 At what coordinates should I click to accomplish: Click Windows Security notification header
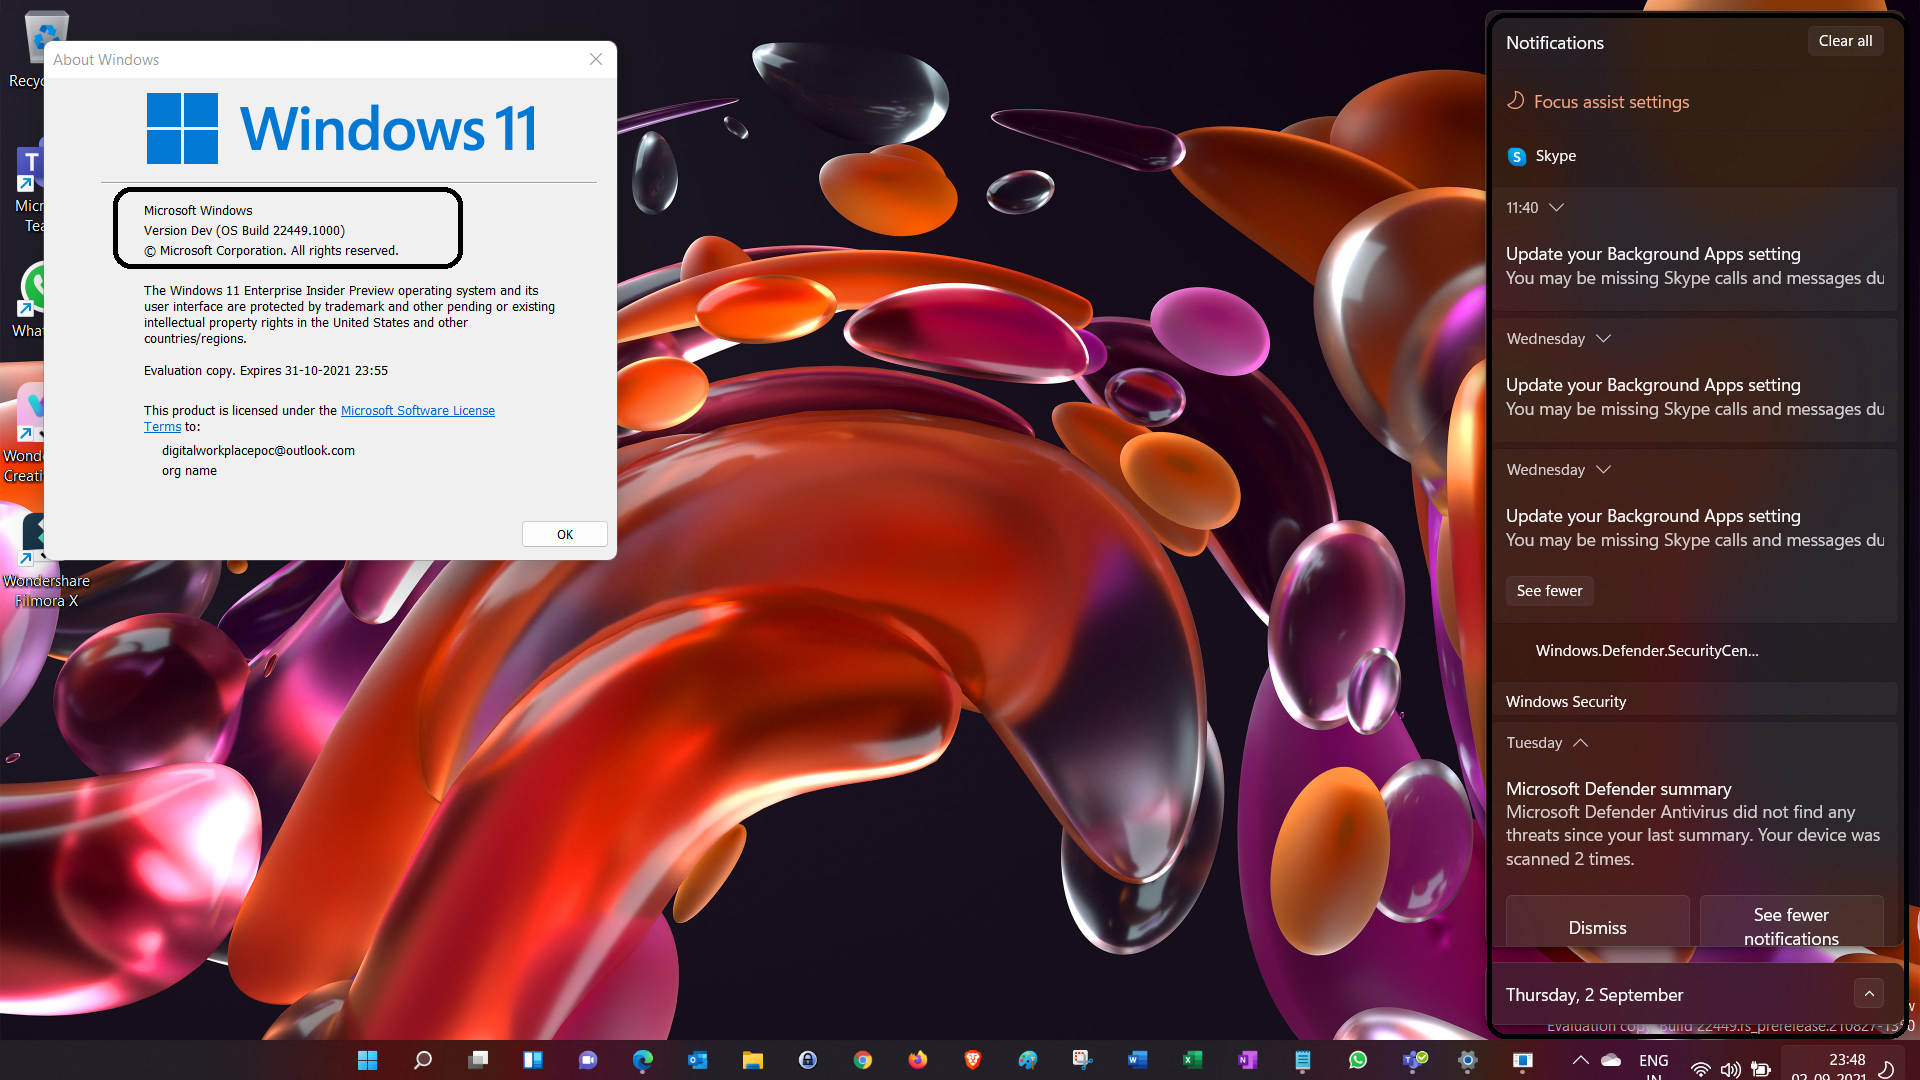1565,702
